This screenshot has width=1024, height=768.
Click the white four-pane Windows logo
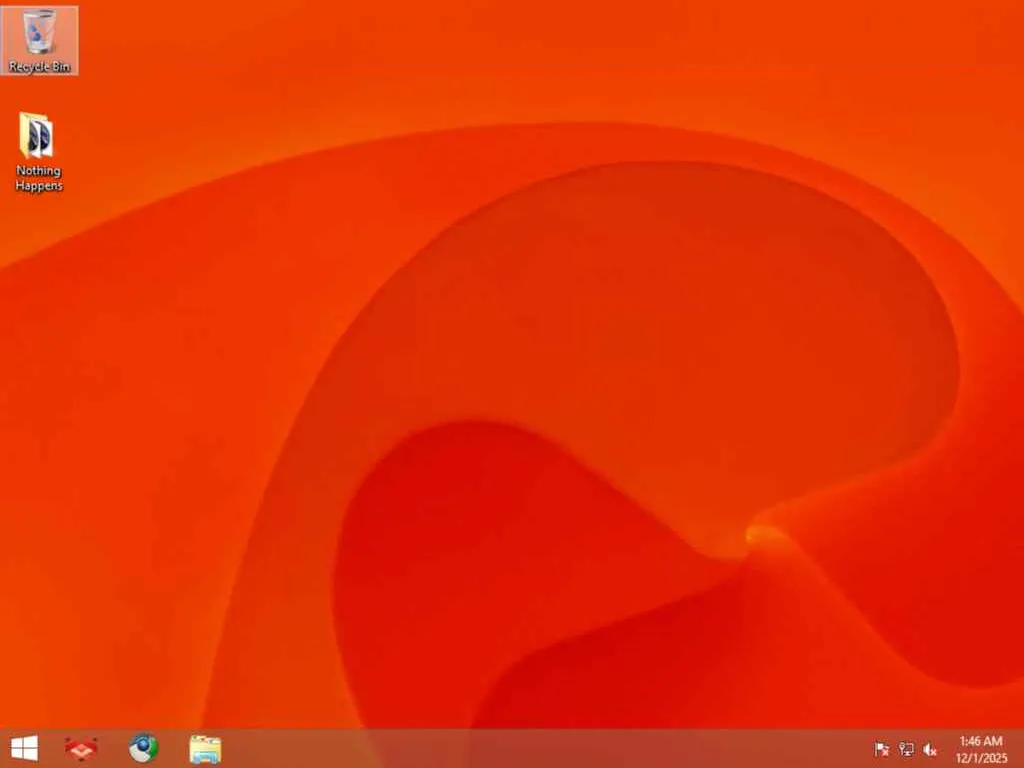click(24, 748)
